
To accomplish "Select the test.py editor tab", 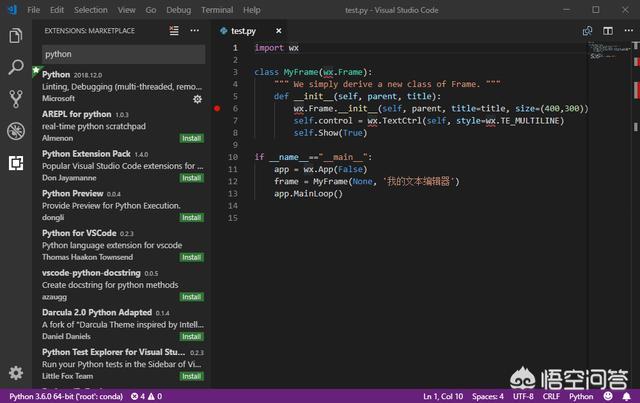I will pyautogui.click(x=250, y=31).
